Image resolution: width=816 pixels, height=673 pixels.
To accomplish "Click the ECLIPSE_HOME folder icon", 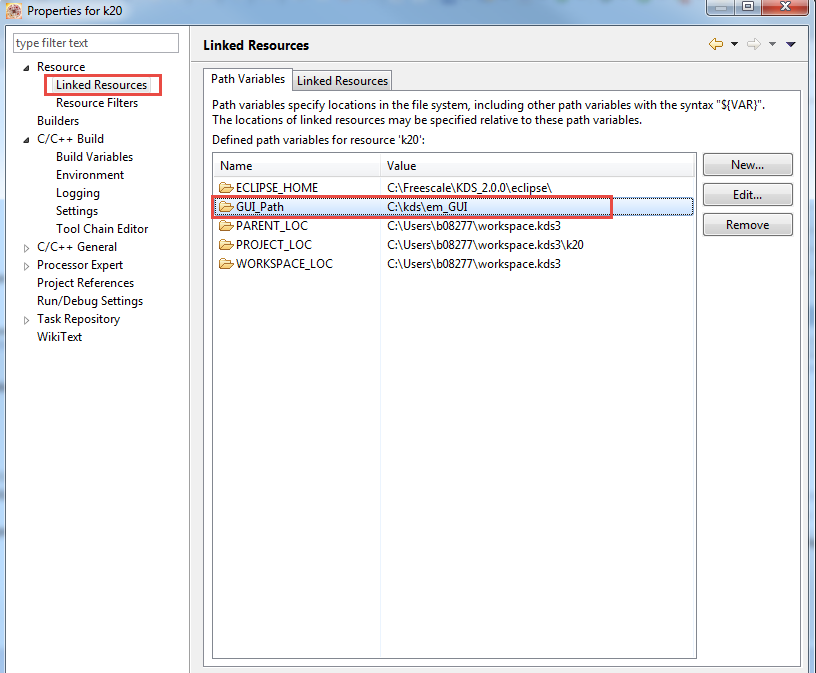I will pos(226,187).
